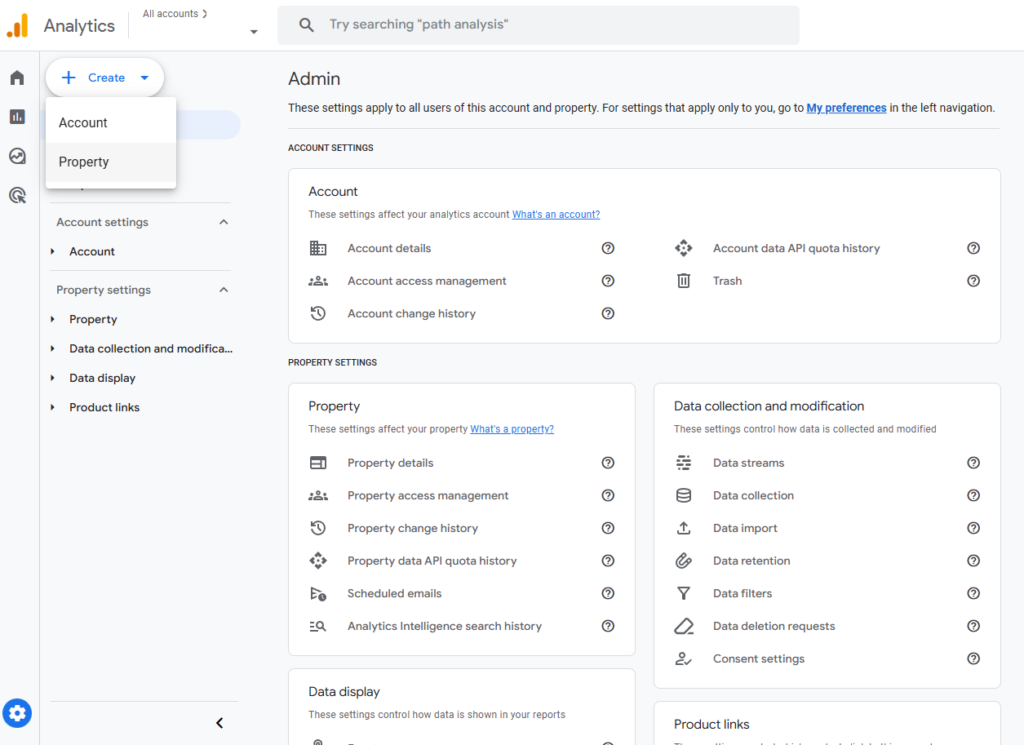Open the My preferences link
Image resolution: width=1024 pixels, height=745 pixels.
(846, 108)
